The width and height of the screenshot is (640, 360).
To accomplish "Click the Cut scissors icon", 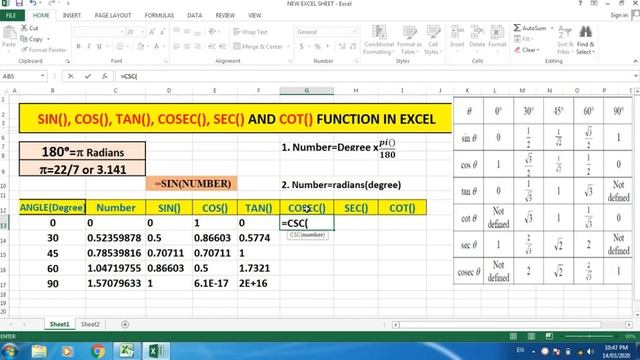I will pos(24,28).
